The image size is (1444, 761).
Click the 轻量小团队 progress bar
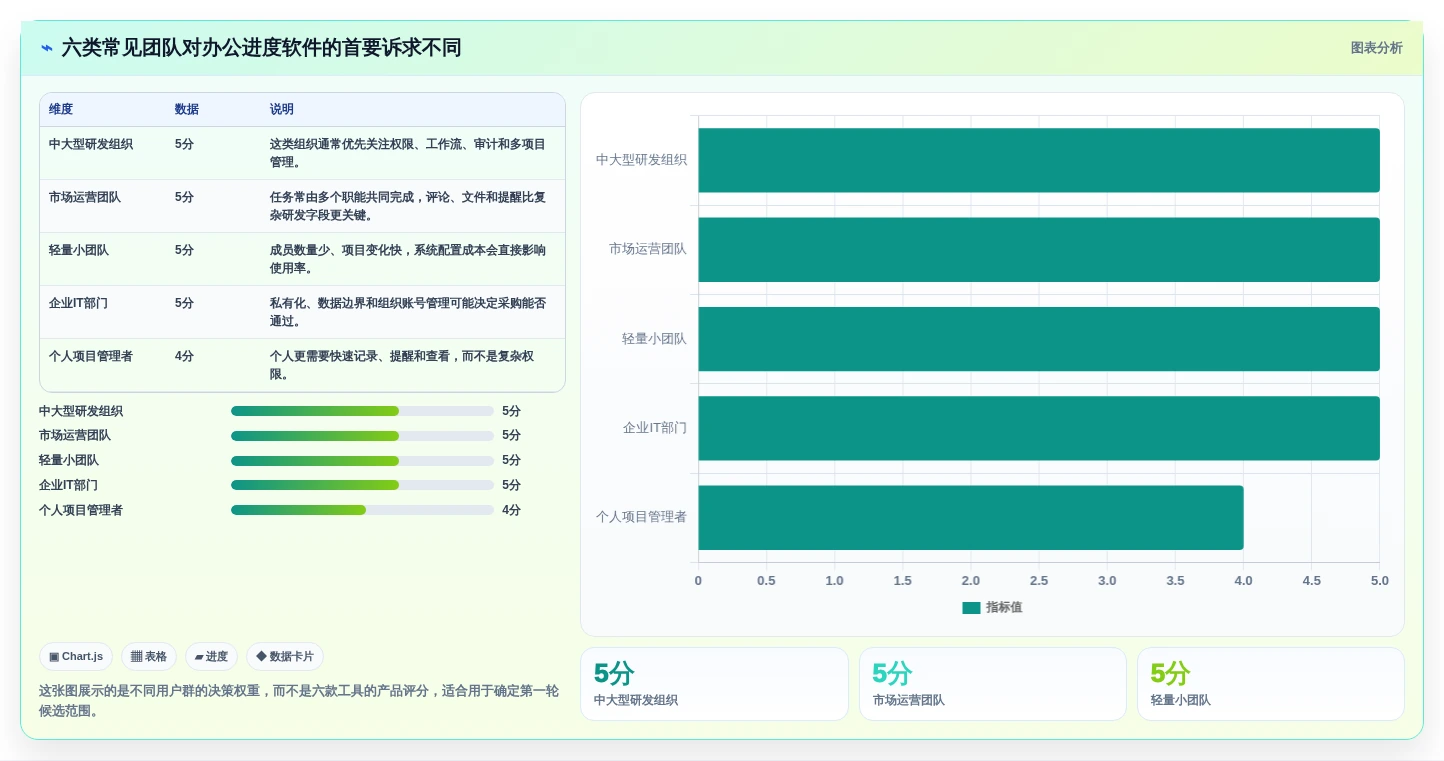(362, 461)
